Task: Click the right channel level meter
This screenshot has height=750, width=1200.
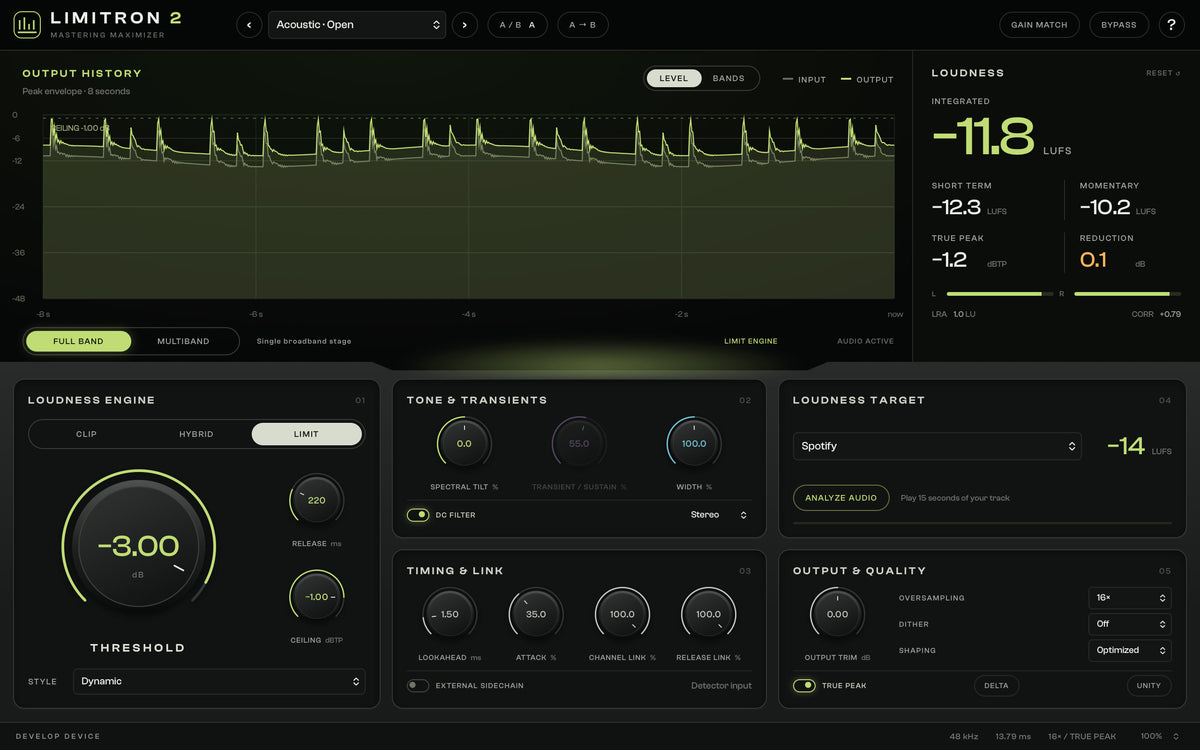Action: (1128, 294)
